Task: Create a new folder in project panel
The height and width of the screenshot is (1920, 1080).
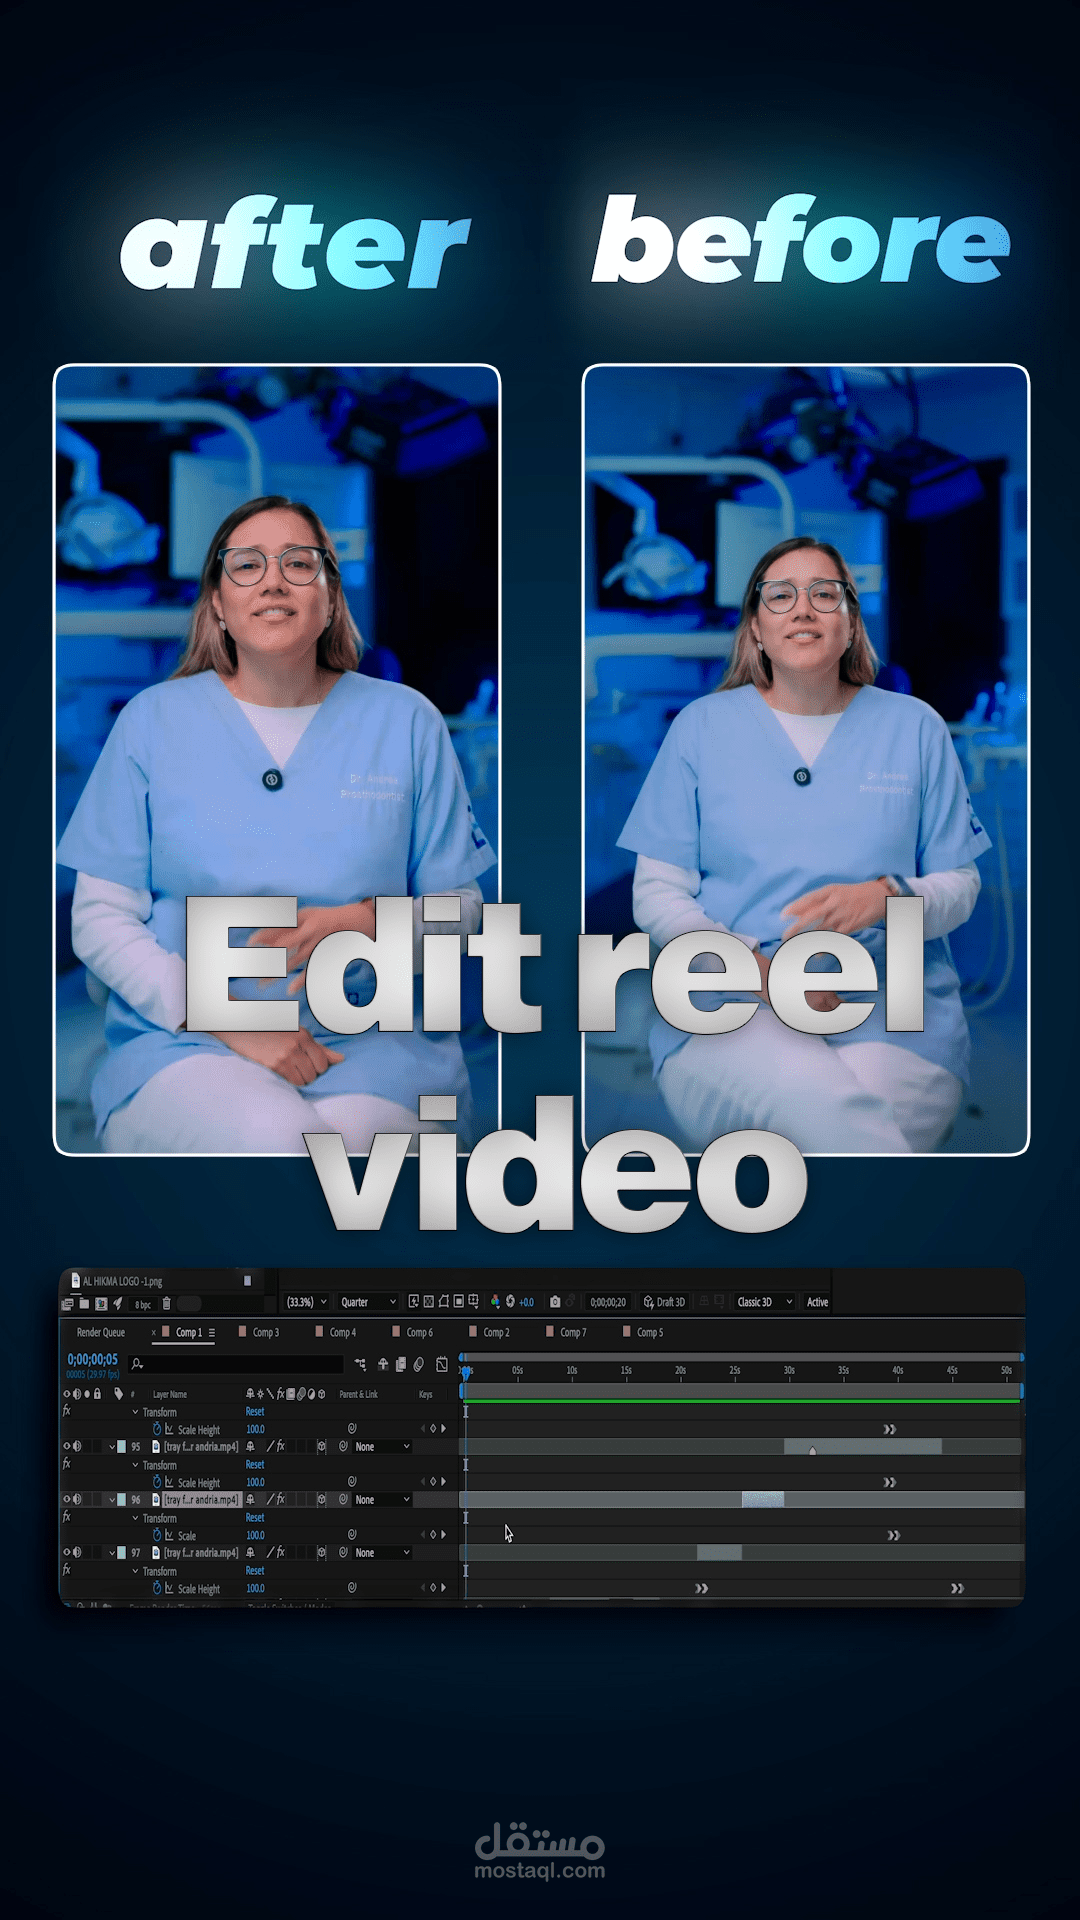Action: 84,1303
